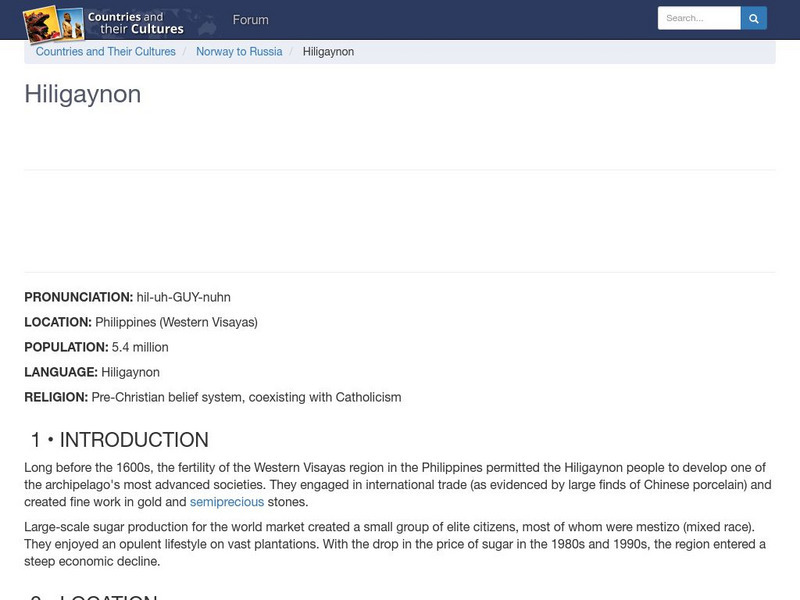
Task: Open the Forum menu item
Action: 251,19
